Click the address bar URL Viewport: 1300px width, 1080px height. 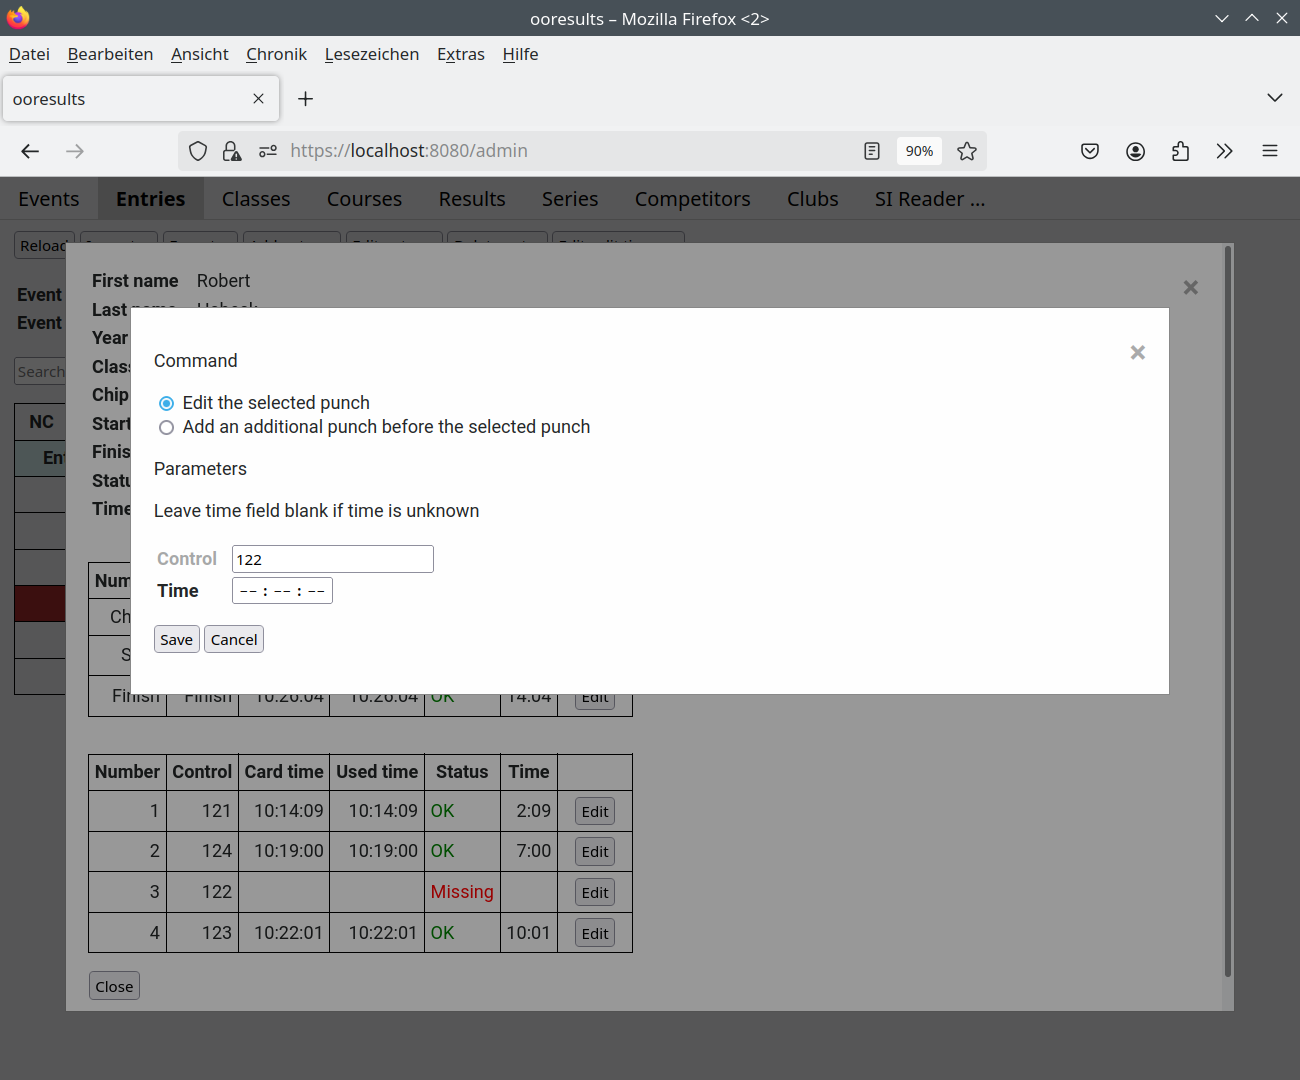(x=409, y=151)
